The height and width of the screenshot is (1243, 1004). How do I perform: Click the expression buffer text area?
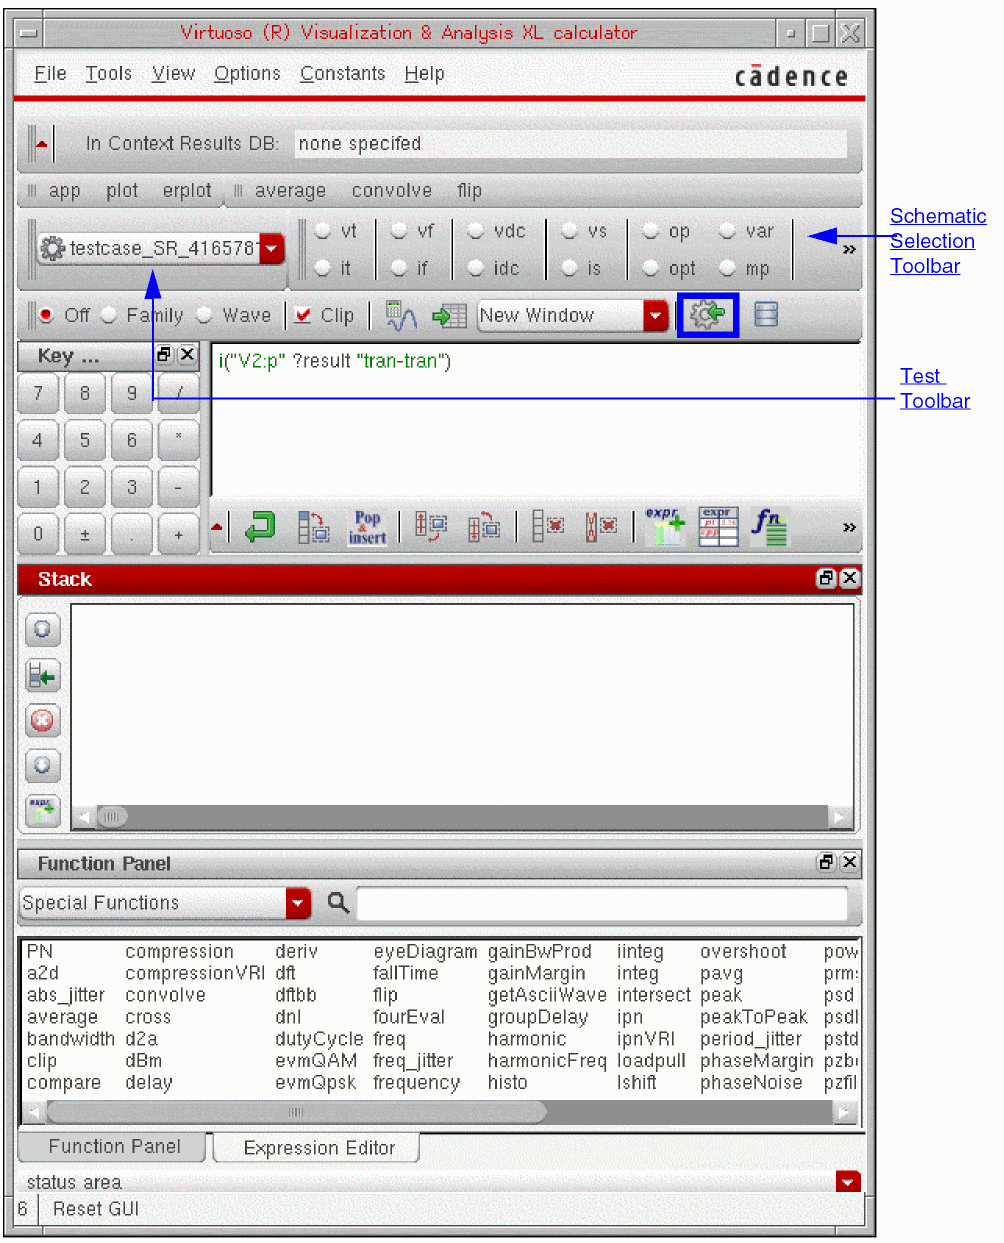[536, 419]
